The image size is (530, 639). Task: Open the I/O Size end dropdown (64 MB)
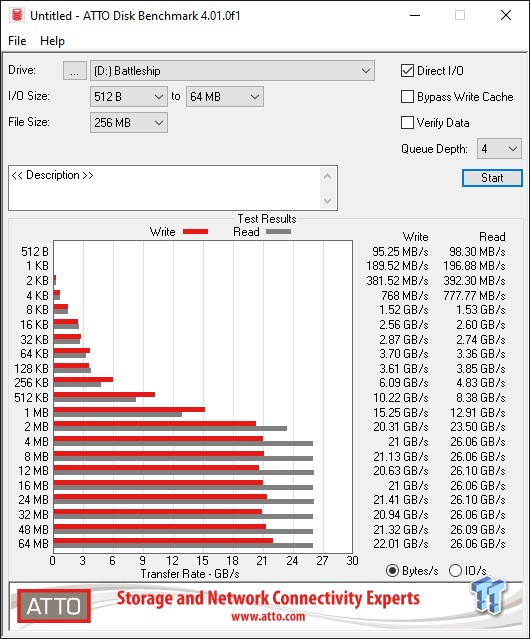224,97
